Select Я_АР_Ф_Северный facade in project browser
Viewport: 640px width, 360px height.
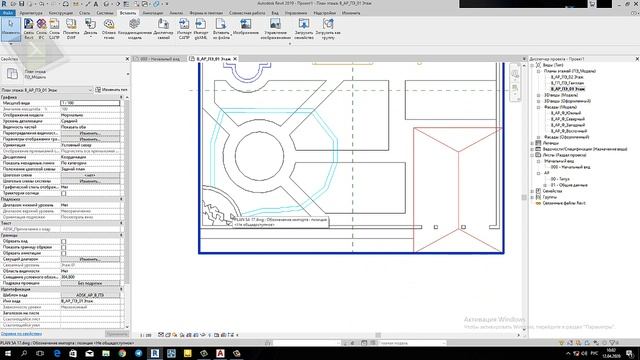(567, 119)
